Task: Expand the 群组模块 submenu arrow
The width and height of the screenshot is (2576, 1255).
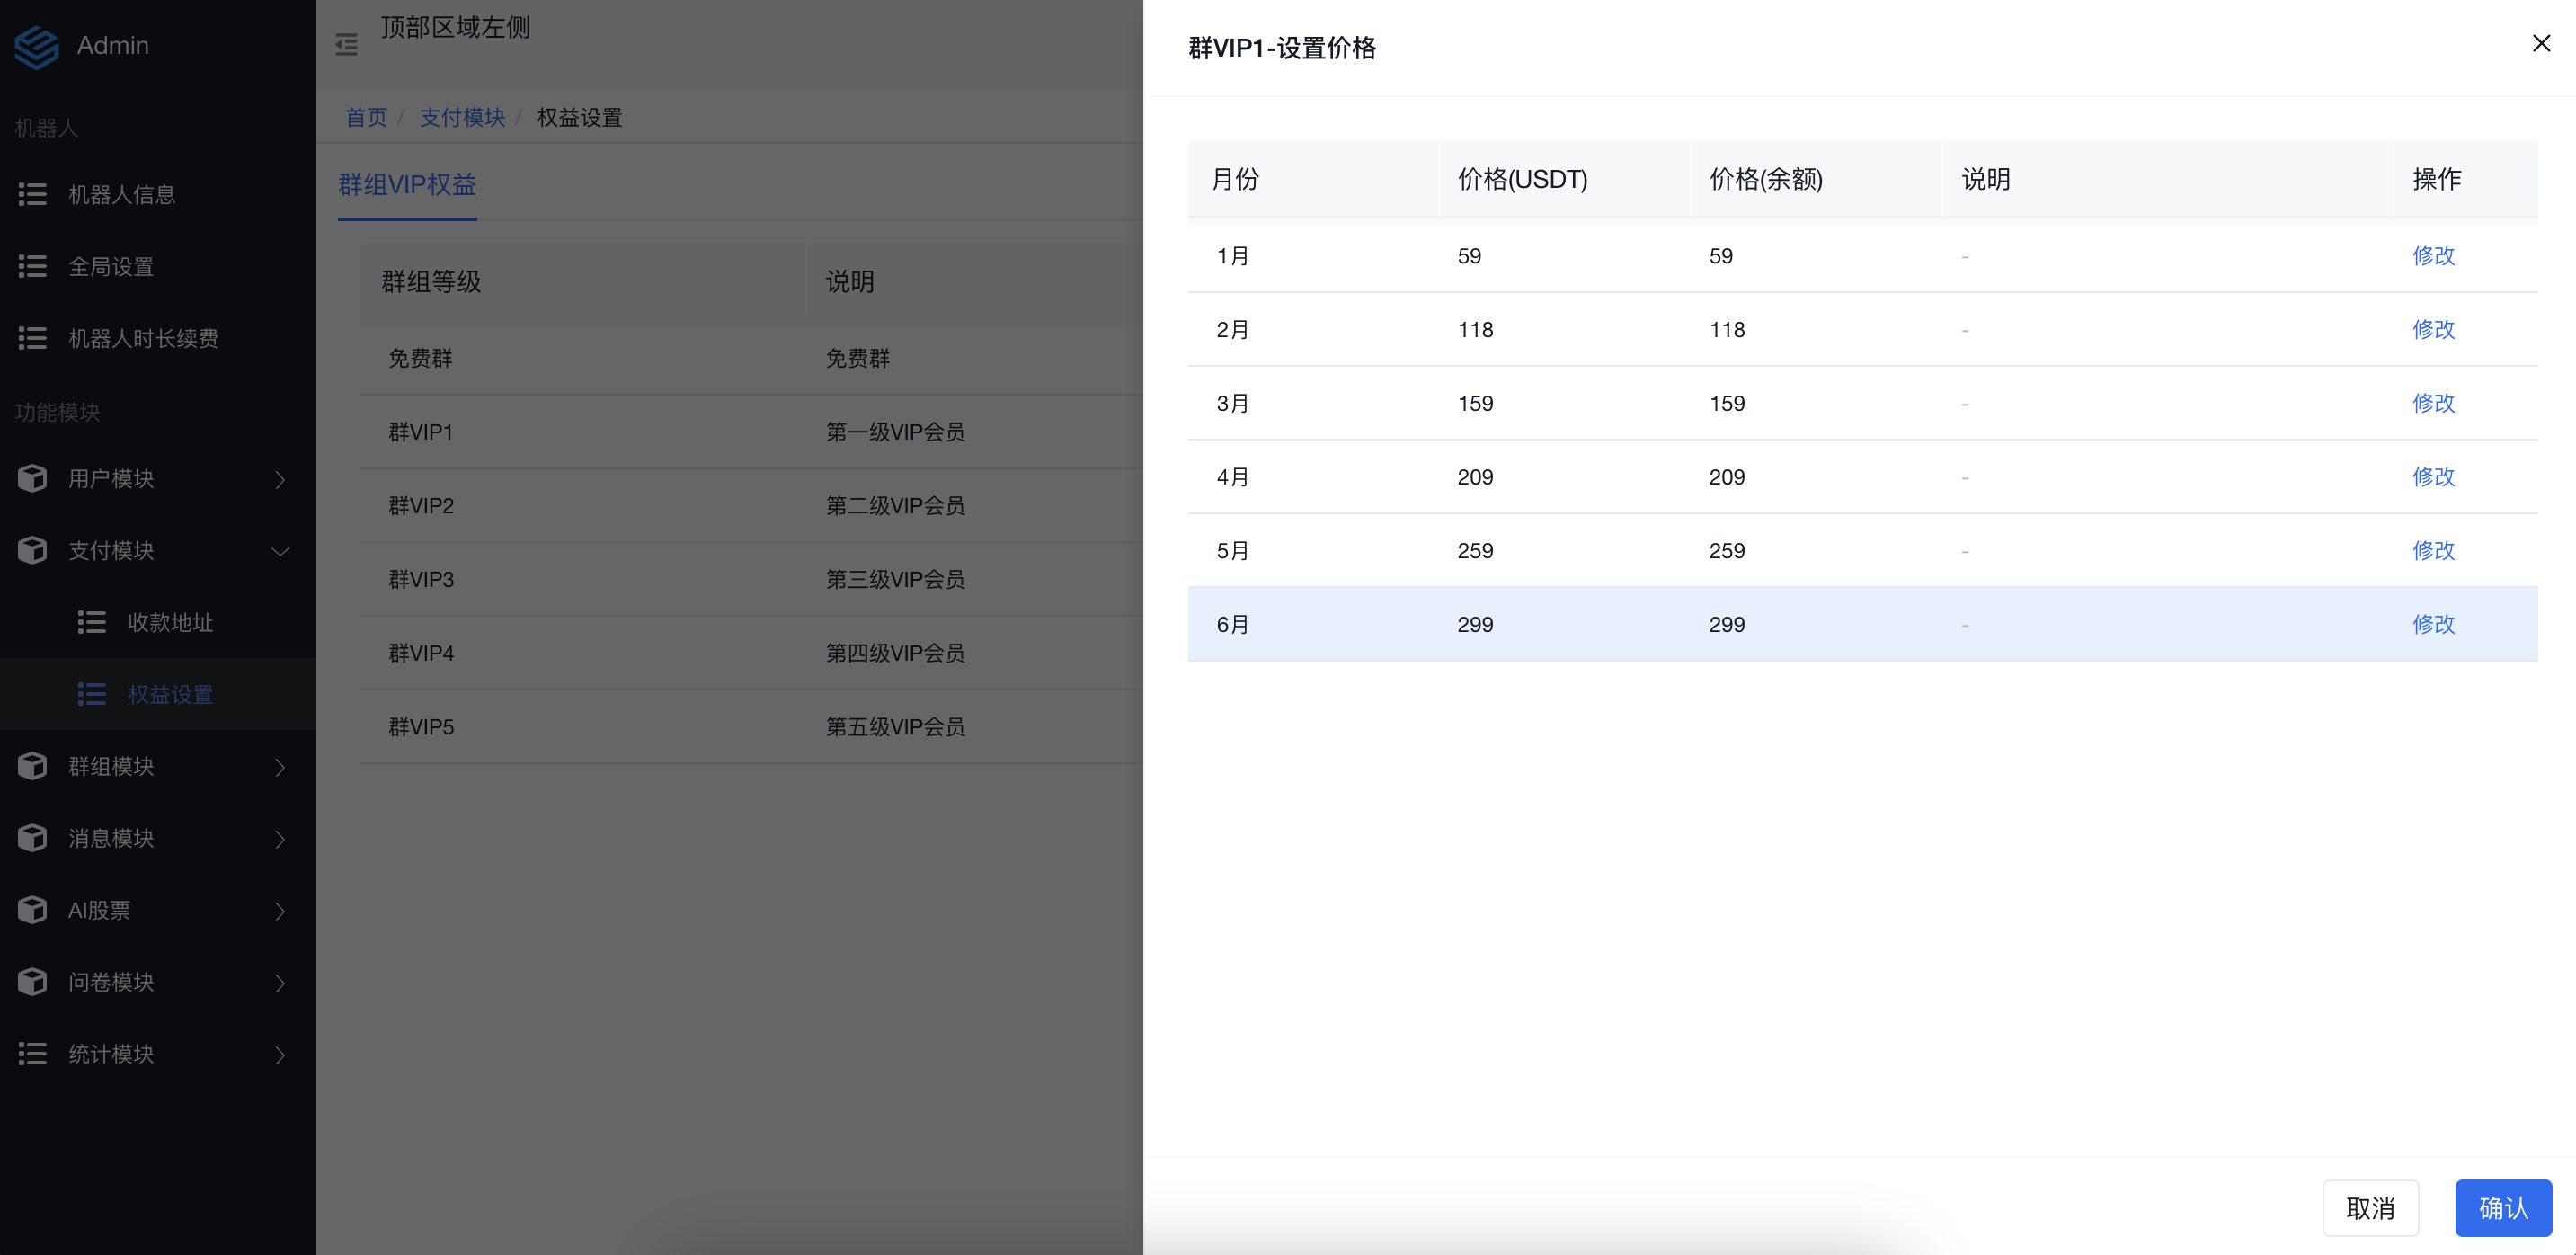Action: [x=280, y=767]
